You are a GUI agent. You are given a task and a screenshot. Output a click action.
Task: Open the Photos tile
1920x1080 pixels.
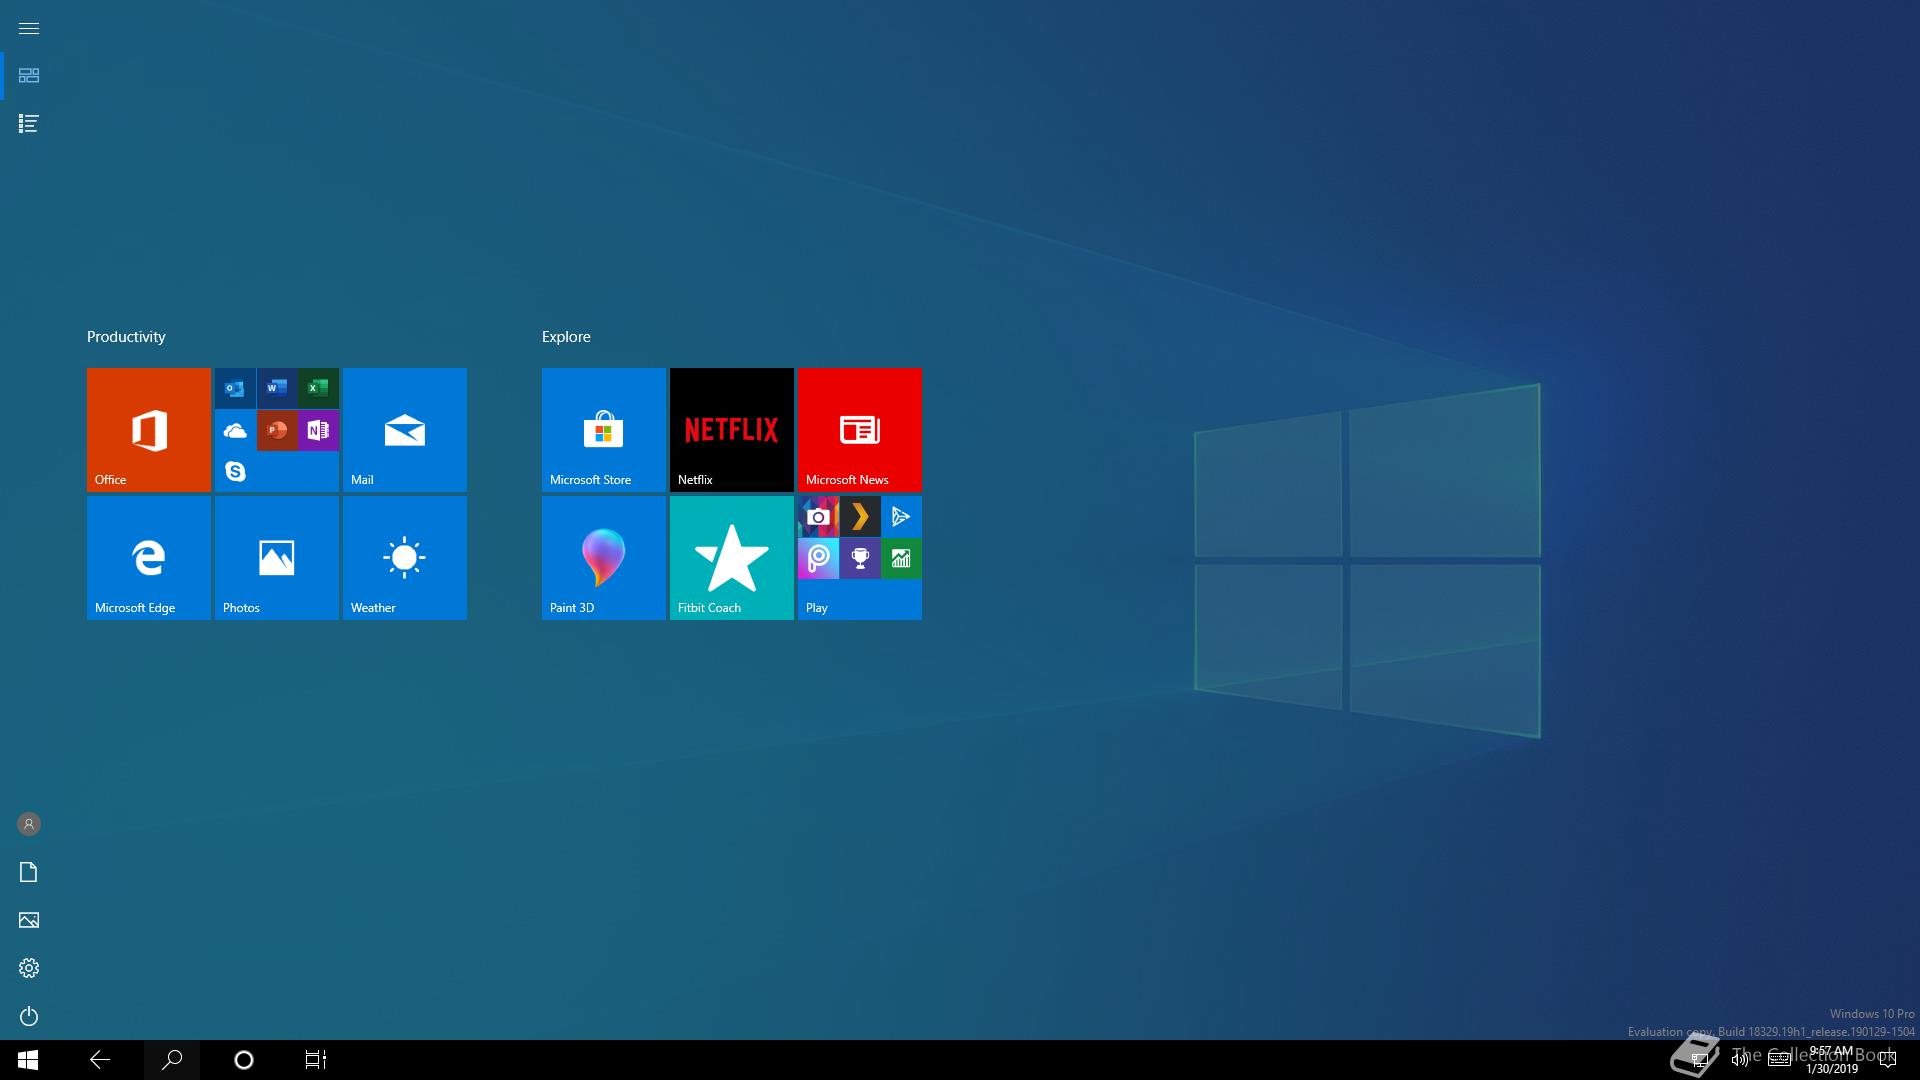tap(277, 558)
